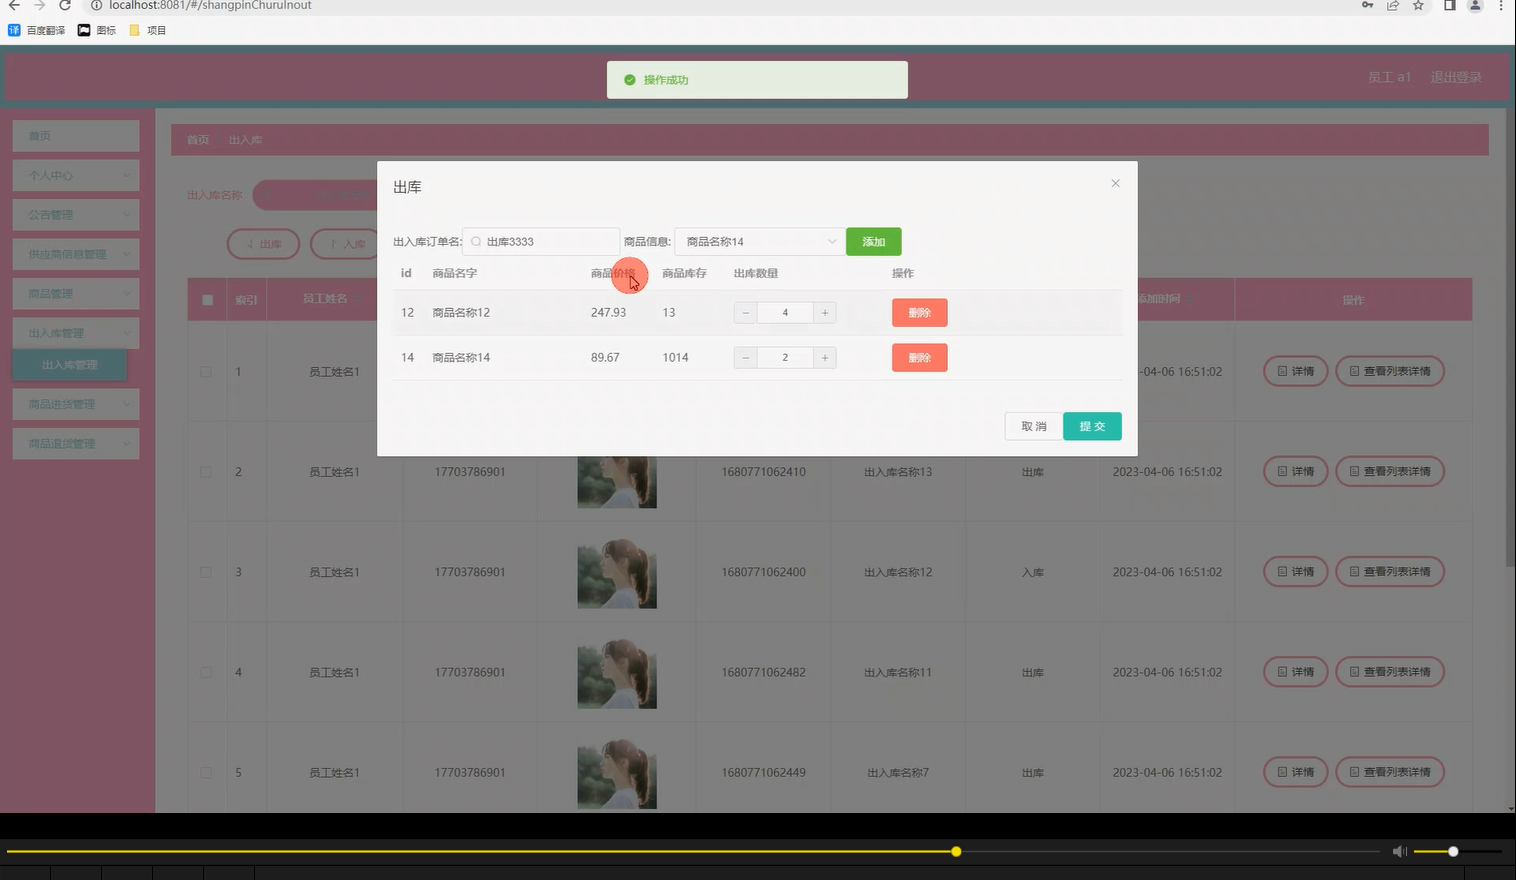Open the browser three-dot menu
Screen dimensions: 1516x880
click(1500, 5)
